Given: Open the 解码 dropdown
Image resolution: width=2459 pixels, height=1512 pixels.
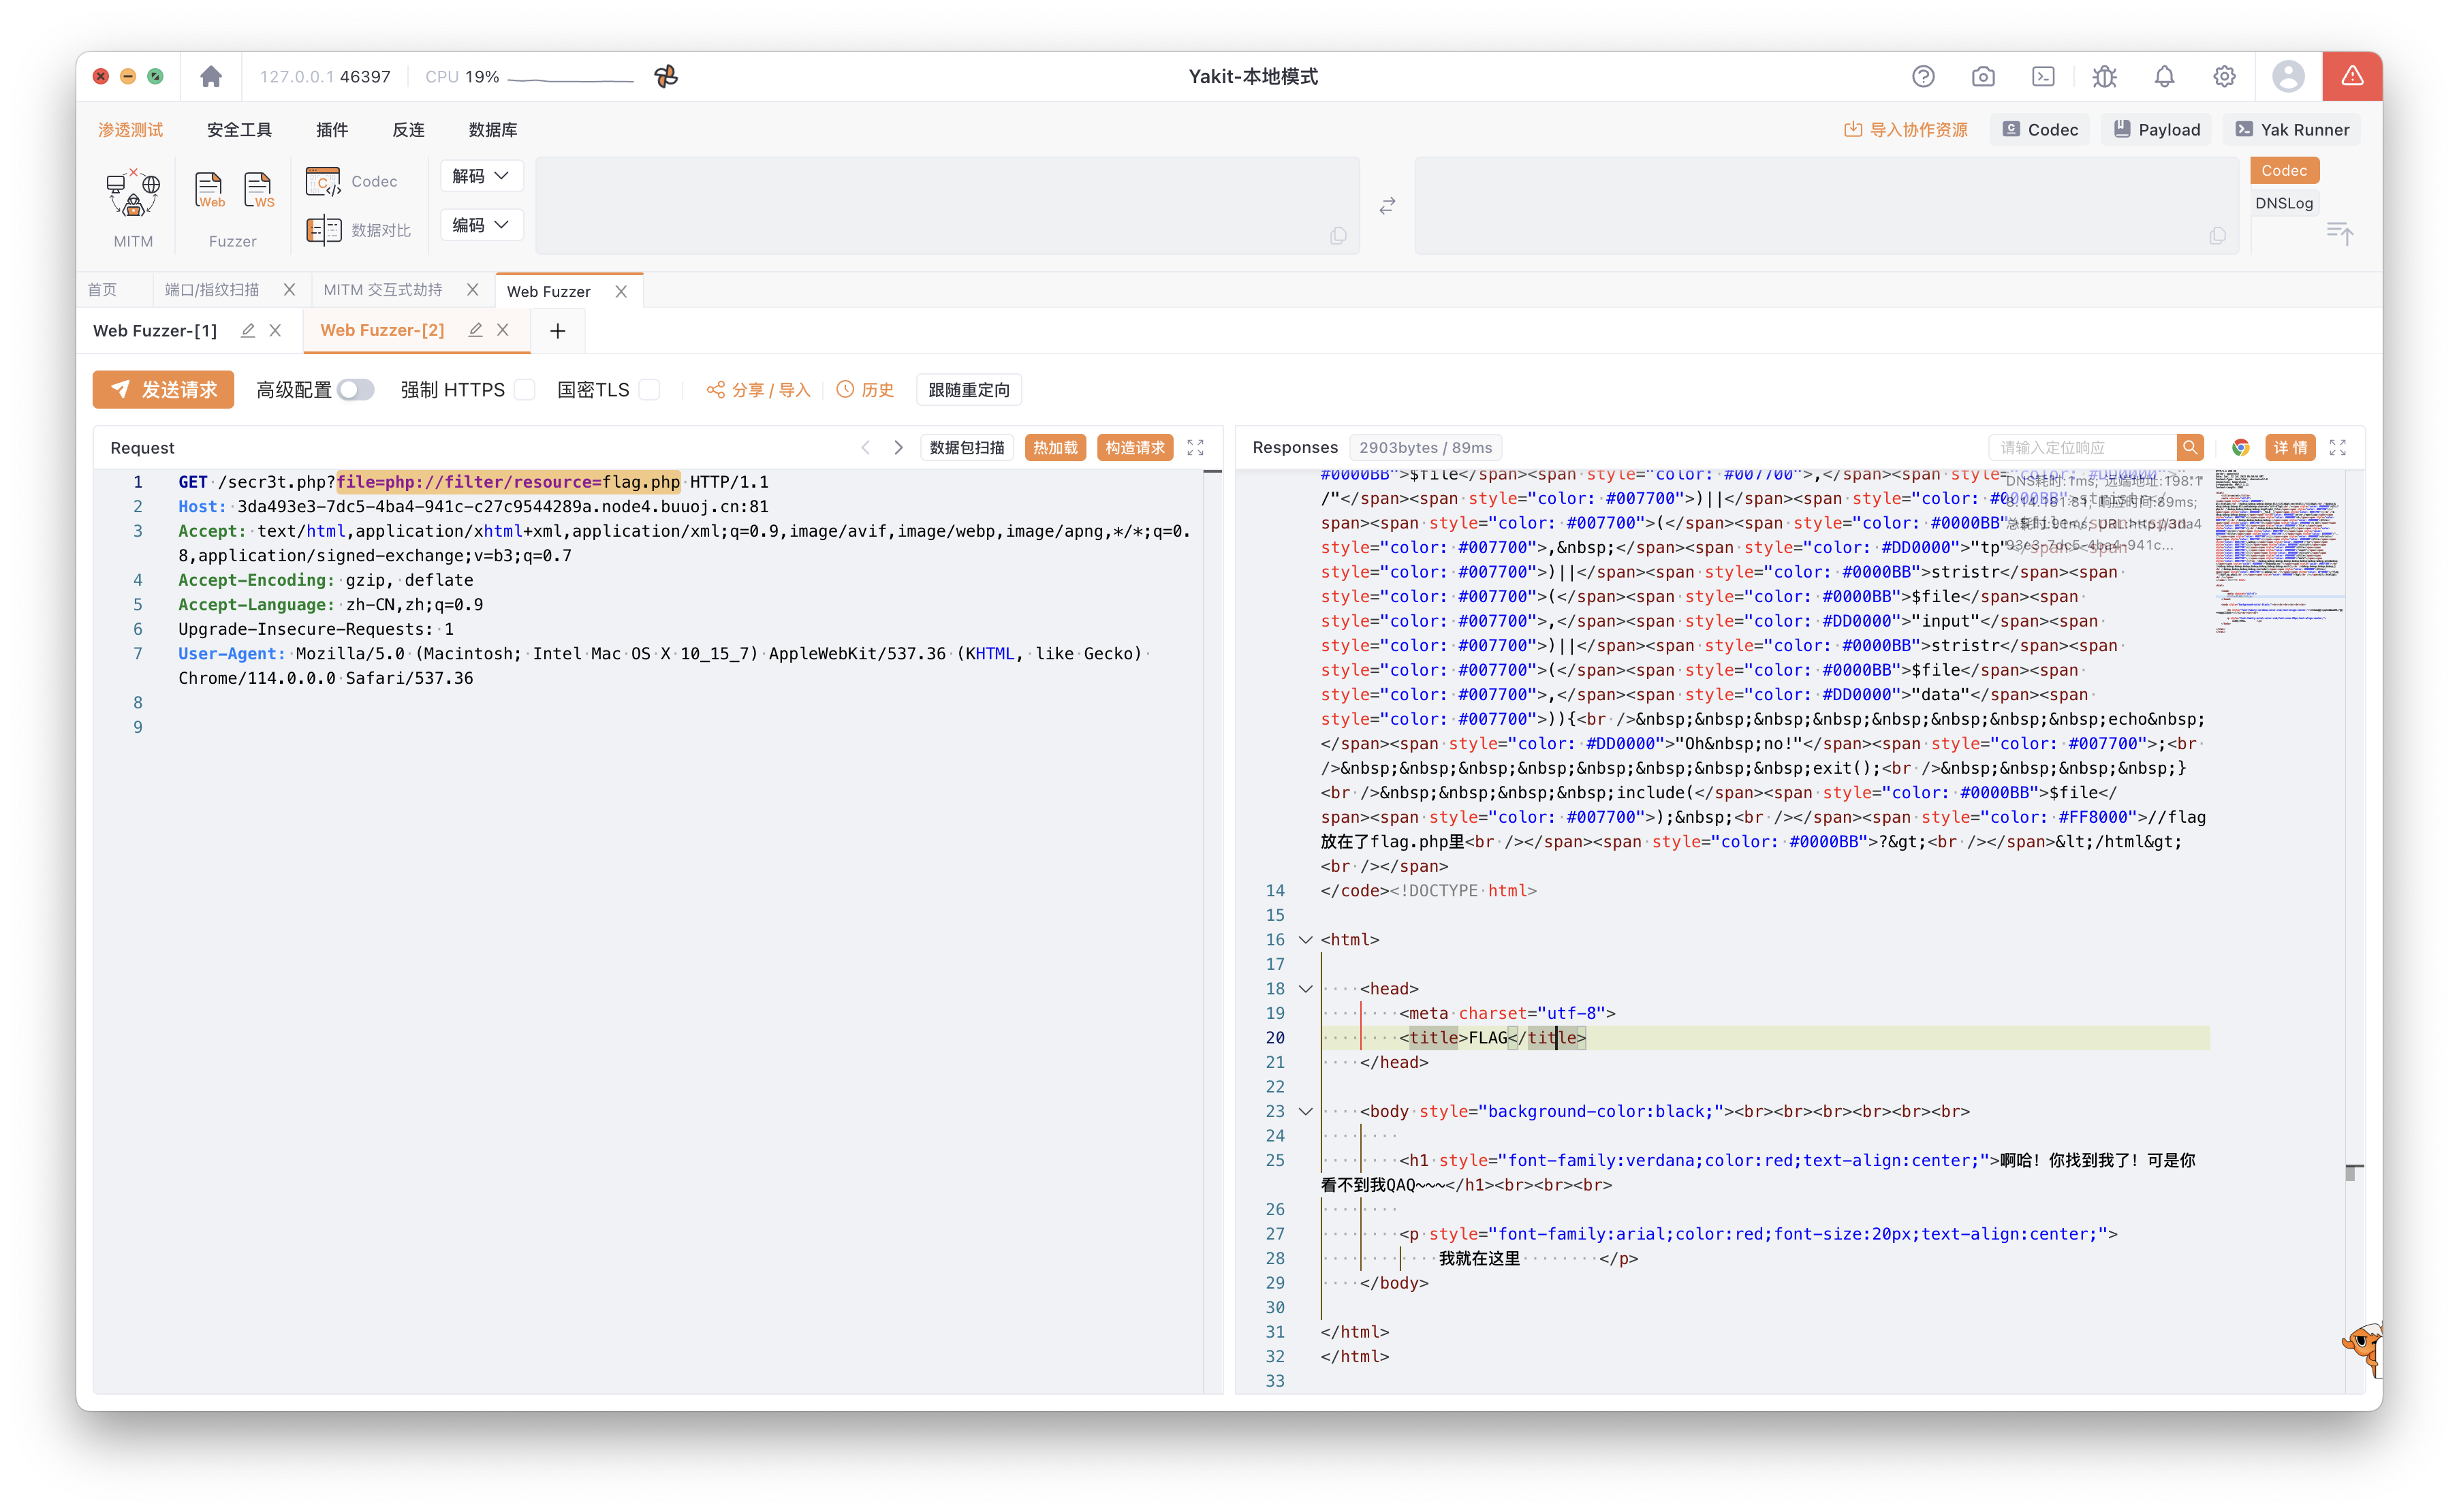Looking at the screenshot, I should (x=481, y=176).
